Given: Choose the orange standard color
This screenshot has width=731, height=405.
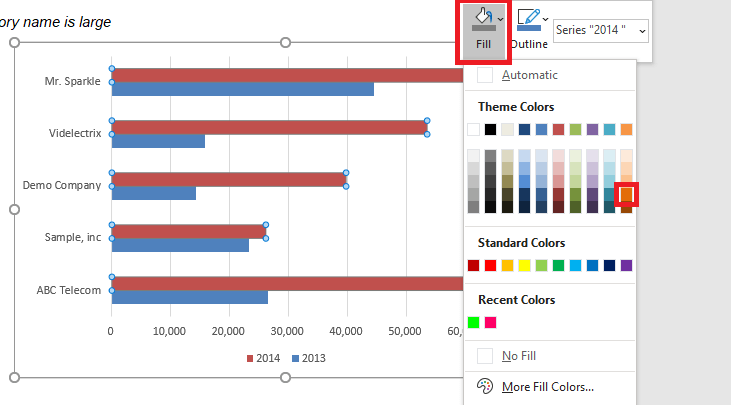Looking at the screenshot, I should tap(507, 266).
